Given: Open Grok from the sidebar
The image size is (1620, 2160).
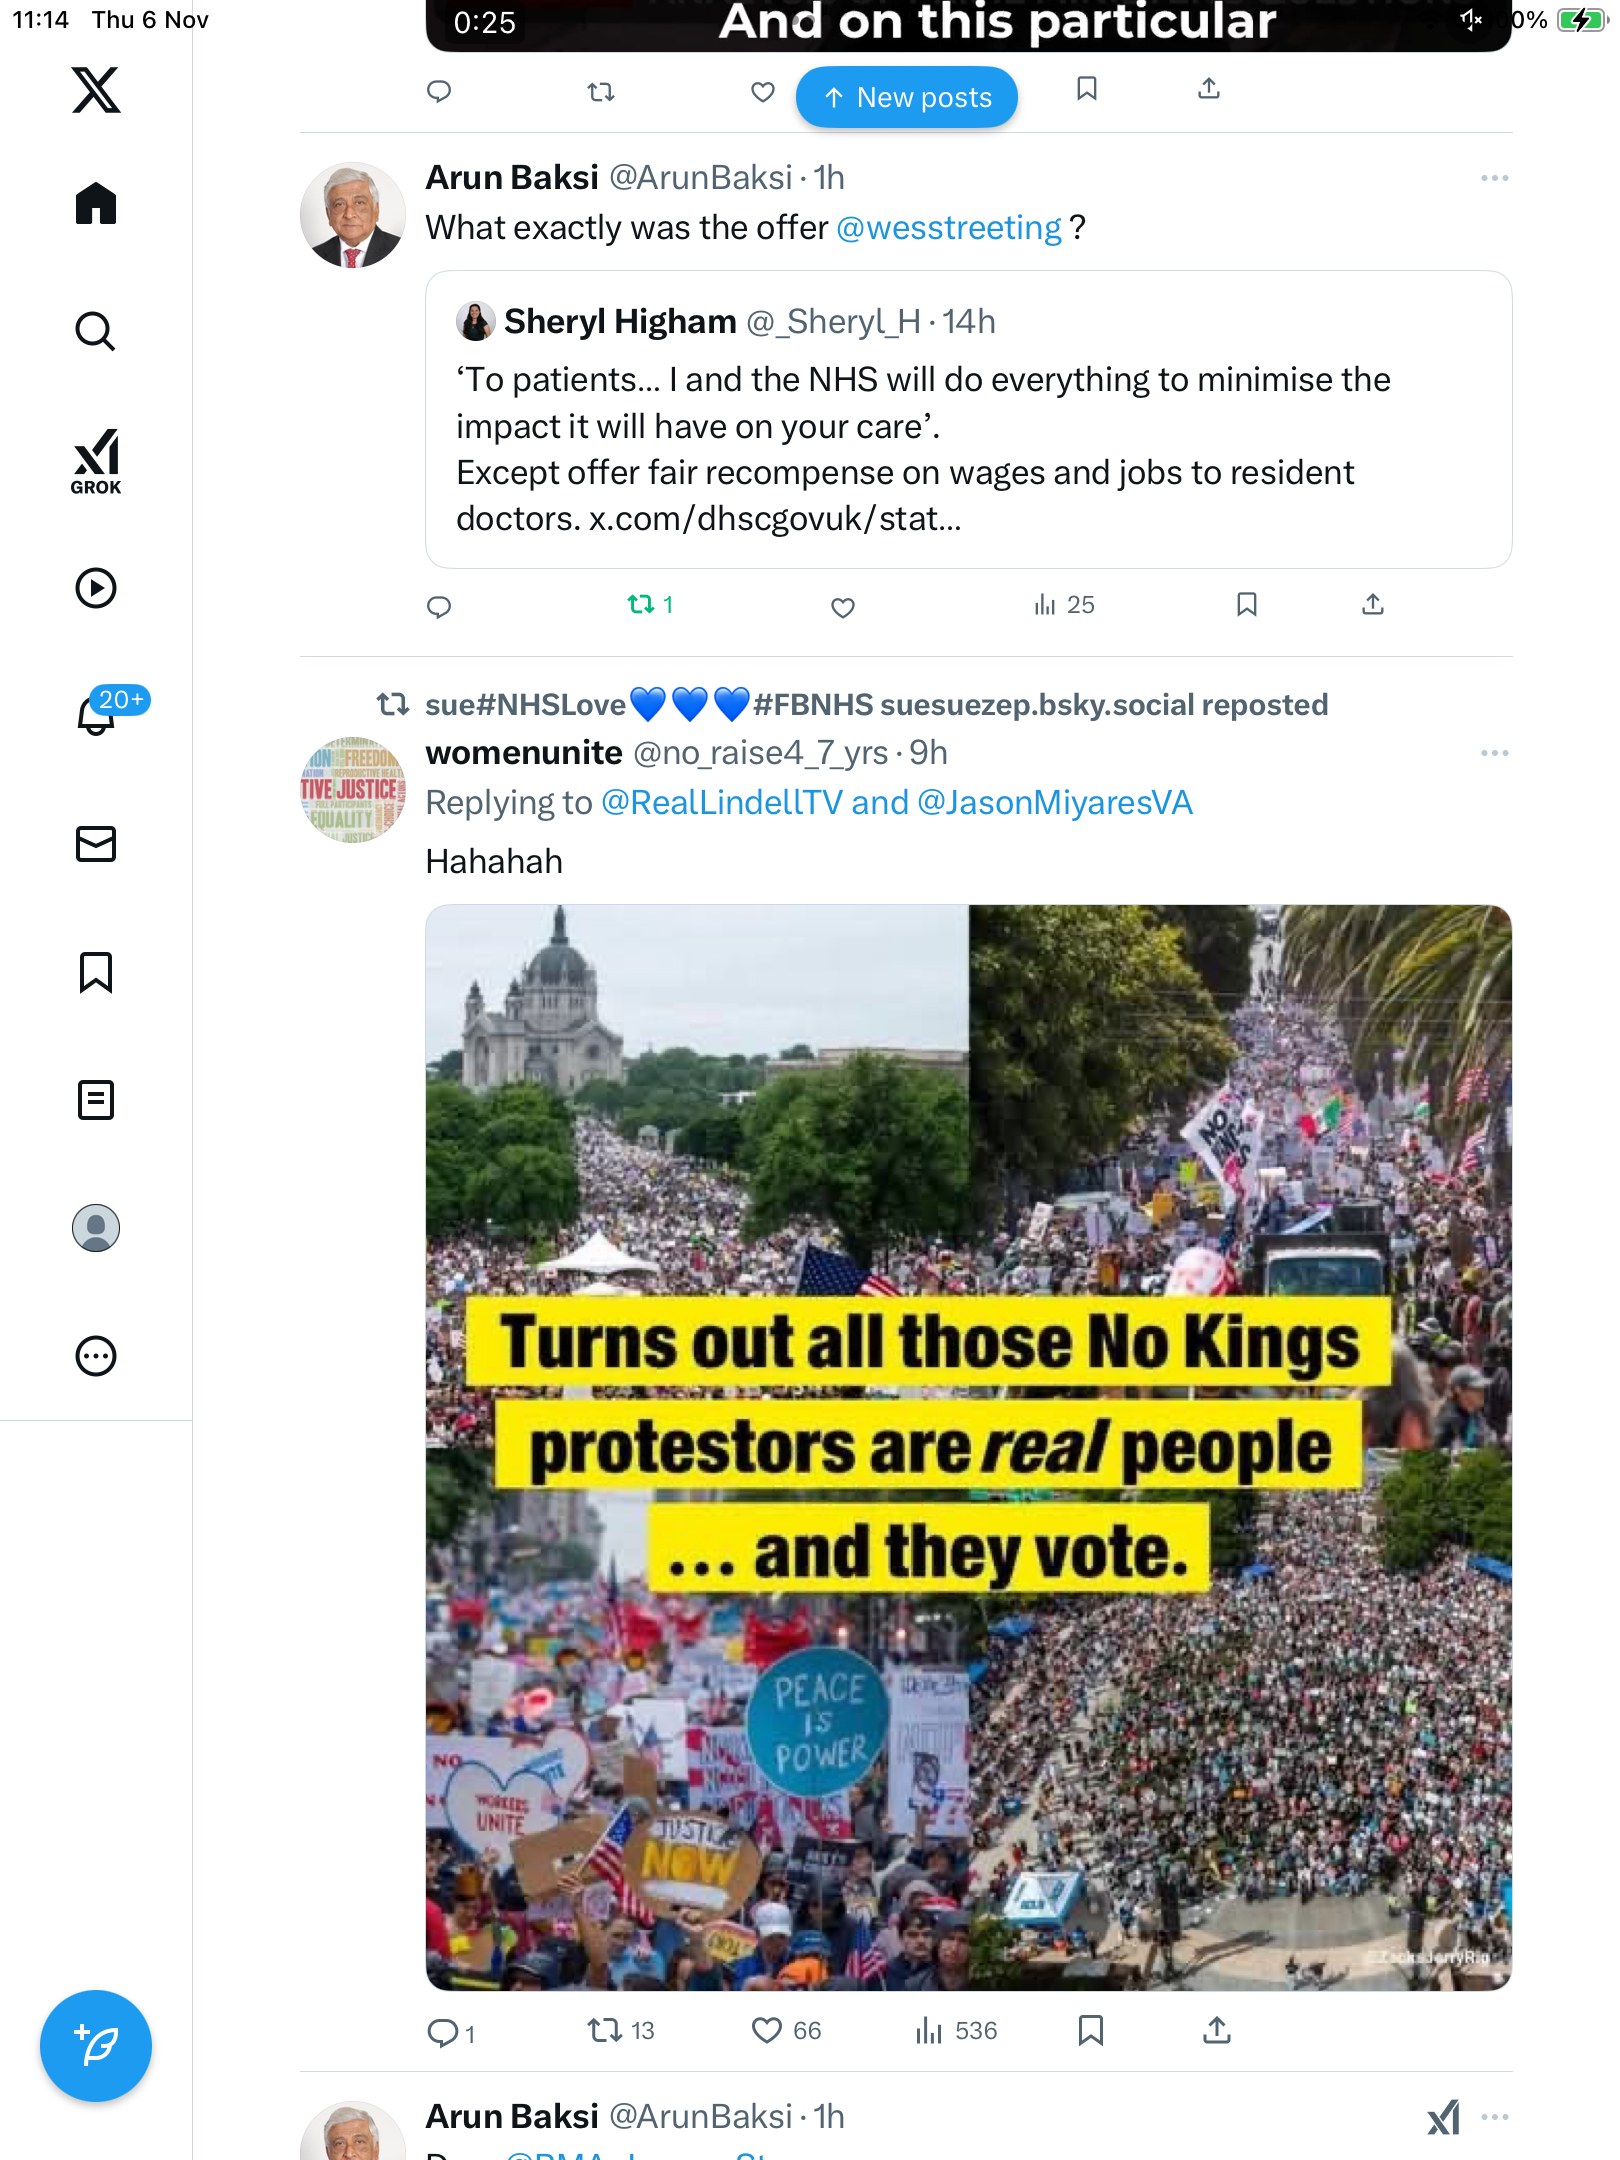Looking at the screenshot, I should click(96, 462).
